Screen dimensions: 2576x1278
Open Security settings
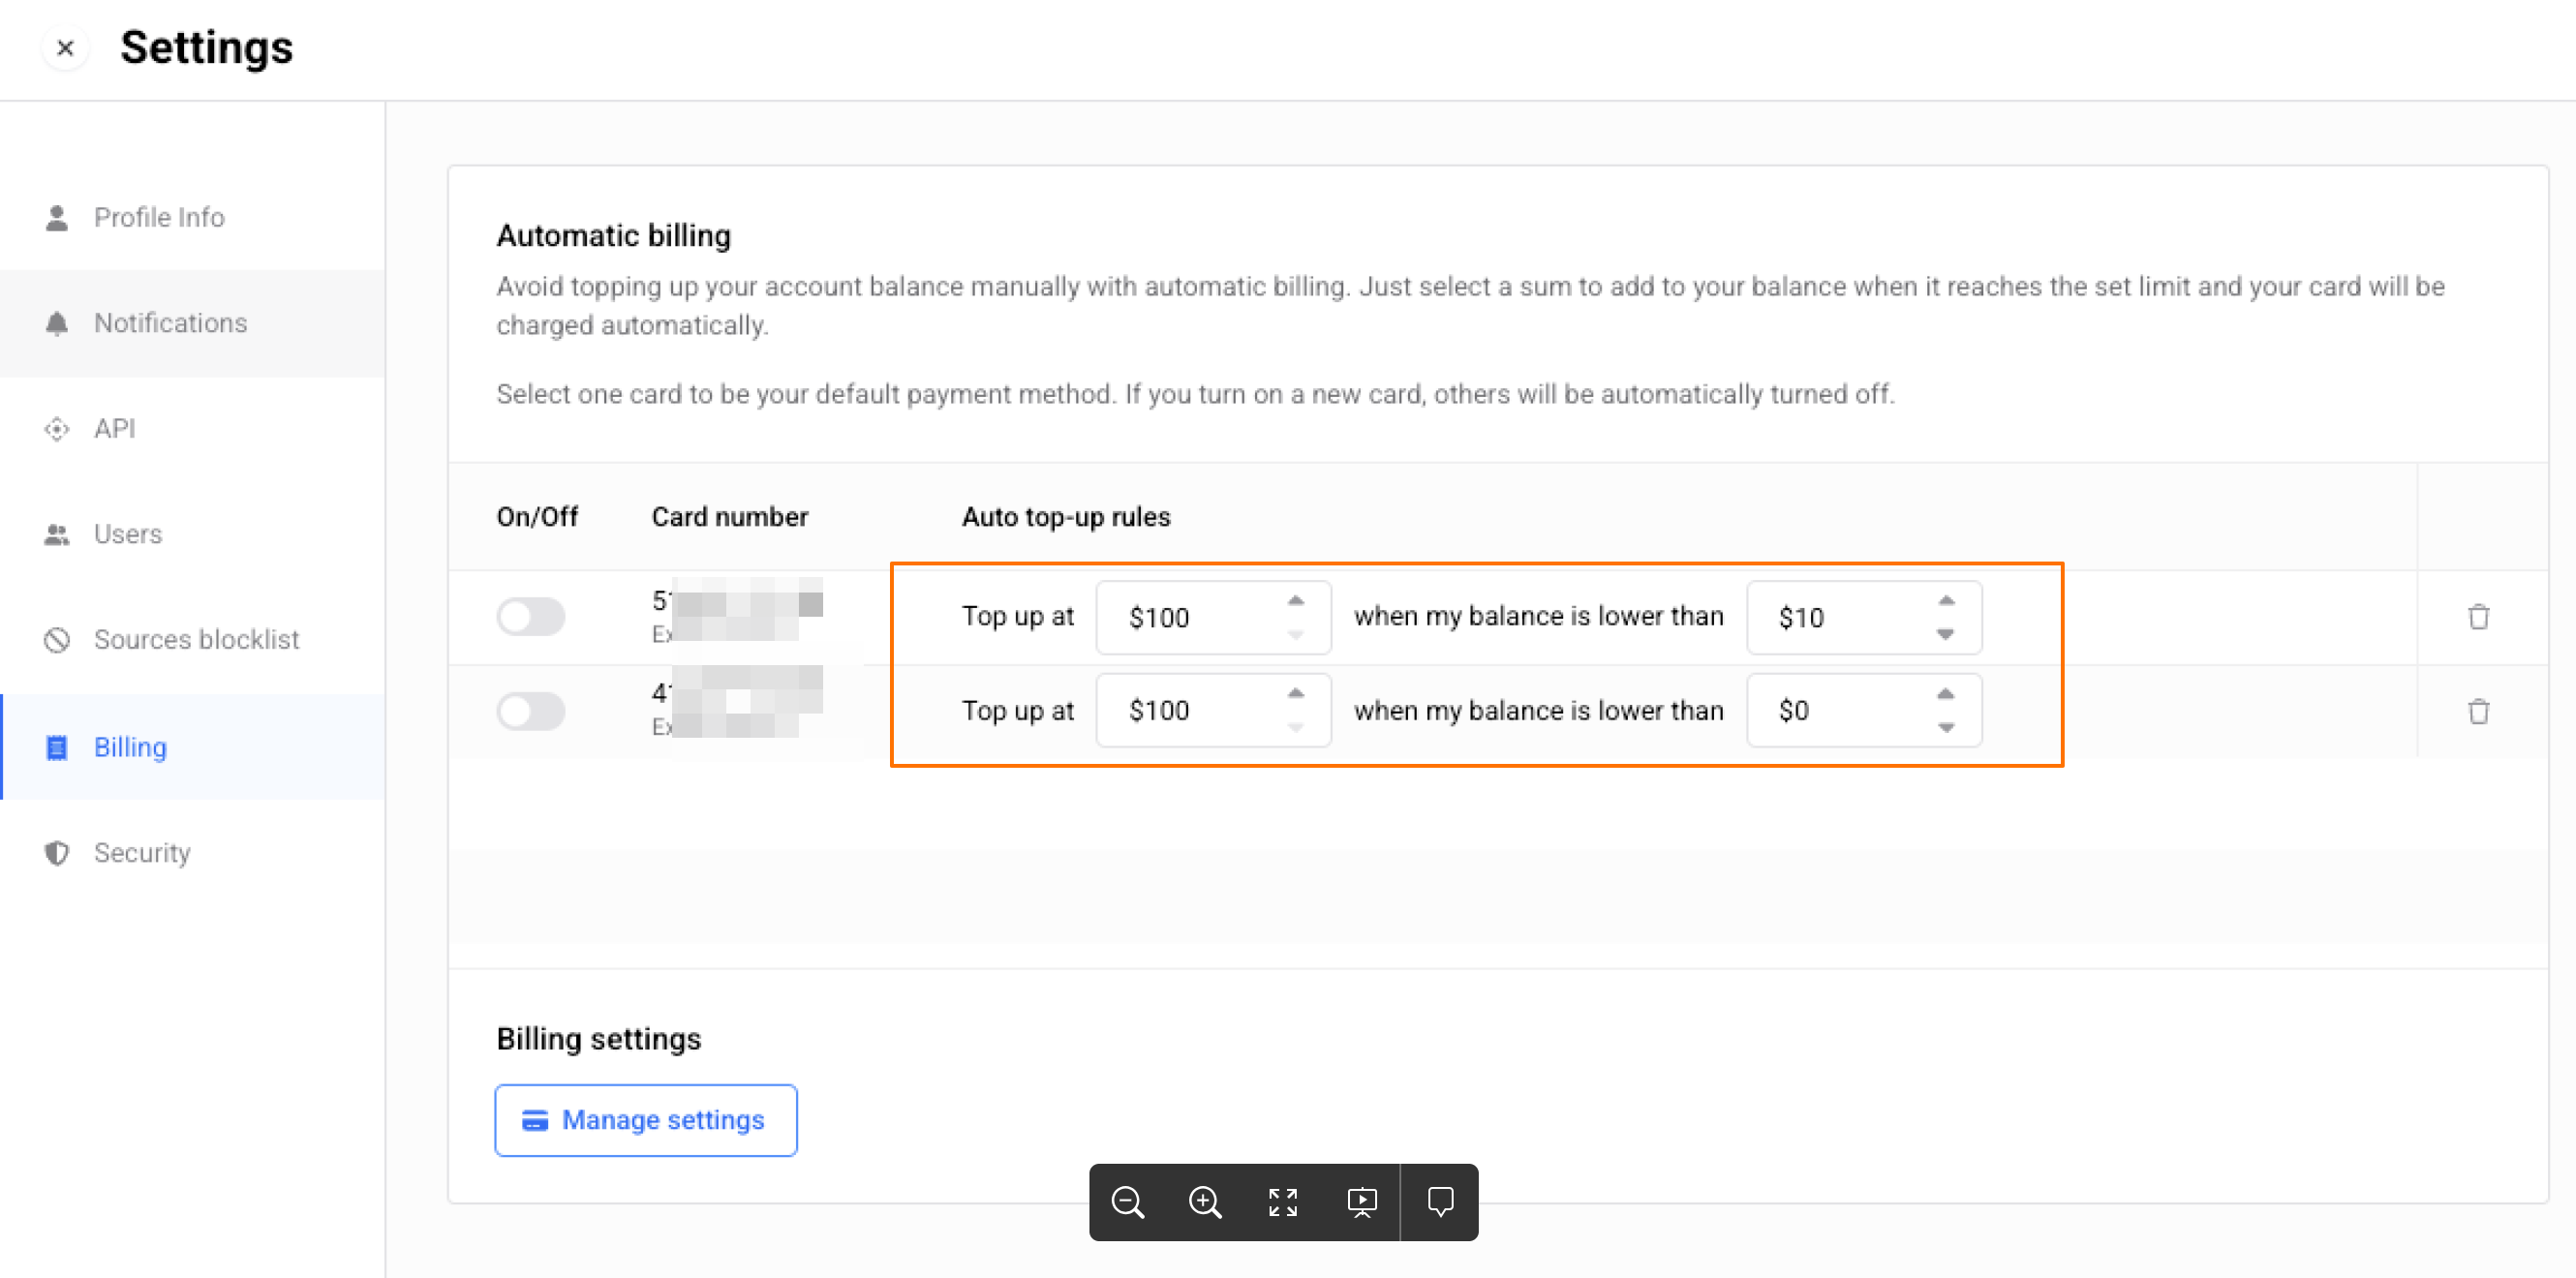click(192, 853)
